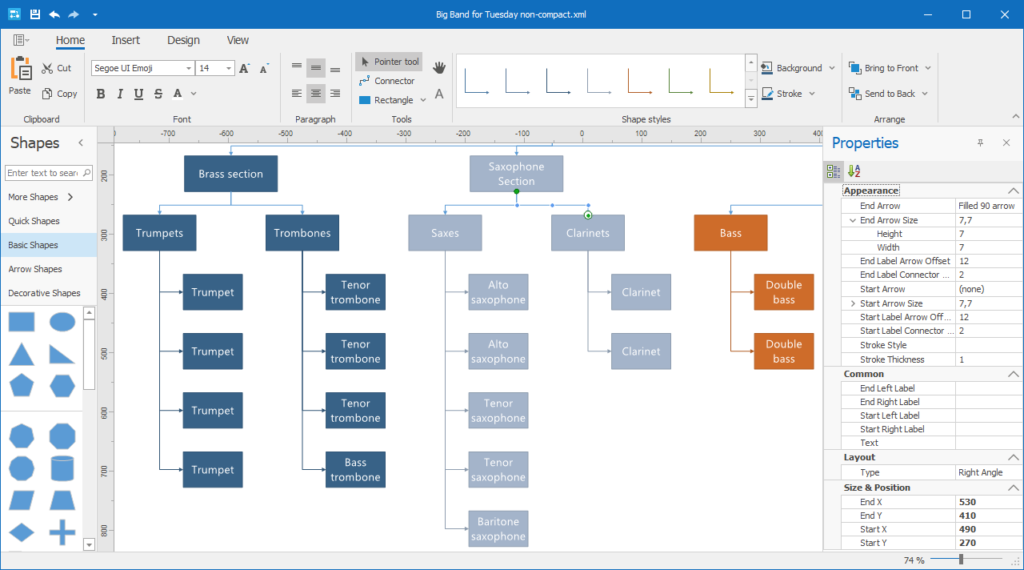Open the Design ribbon tab
1024x570 pixels.
point(183,40)
